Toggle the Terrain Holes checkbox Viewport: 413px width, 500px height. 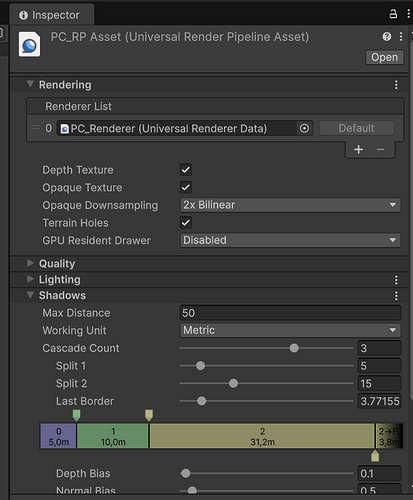[186, 223]
